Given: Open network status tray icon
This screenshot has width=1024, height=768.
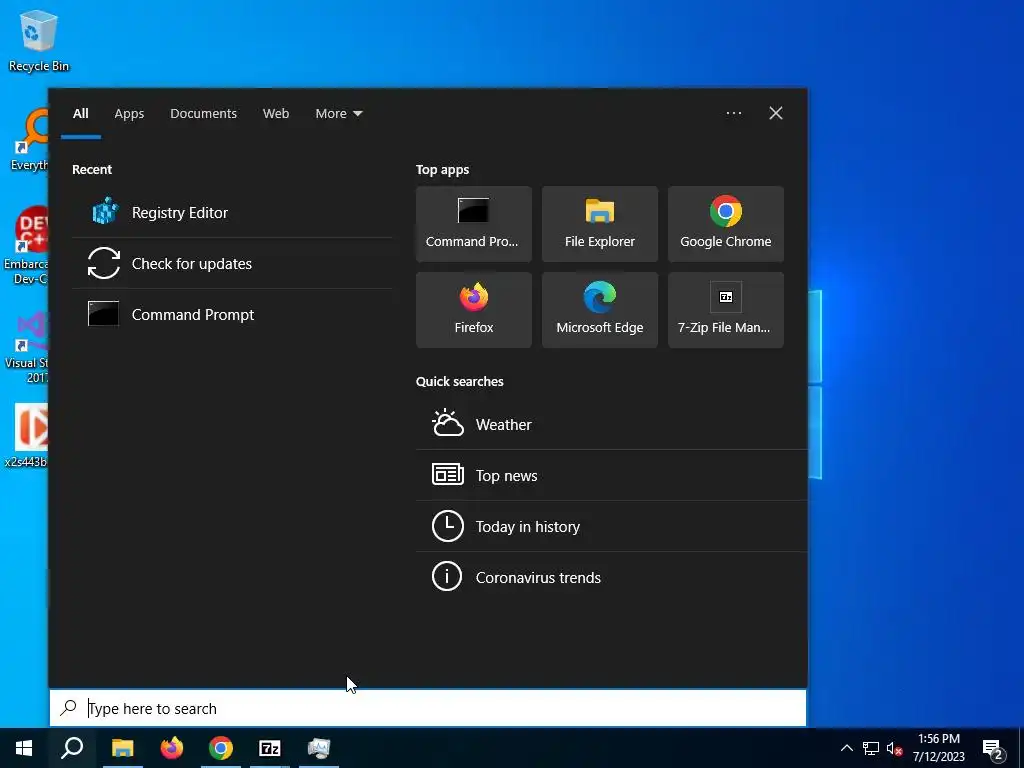Looking at the screenshot, I should point(871,748).
